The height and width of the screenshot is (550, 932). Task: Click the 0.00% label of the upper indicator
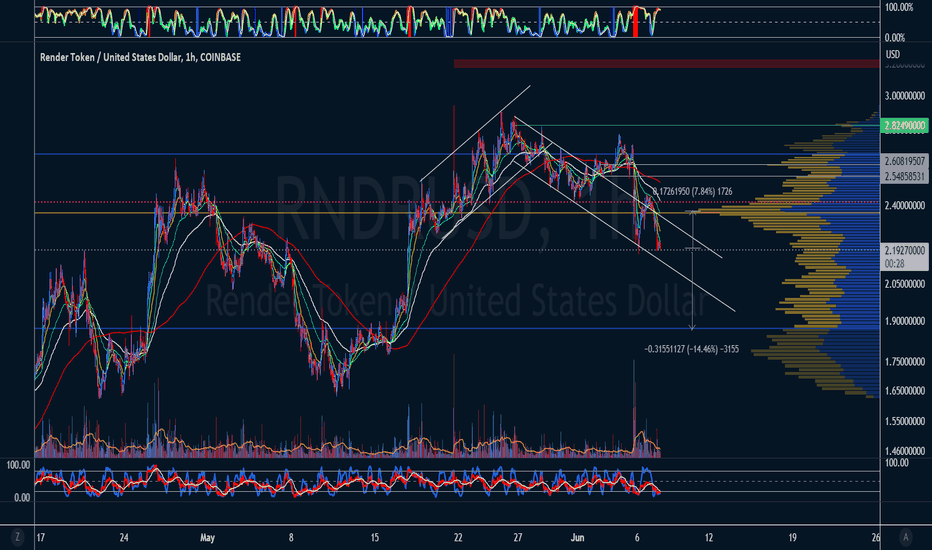[x=895, y=38]
